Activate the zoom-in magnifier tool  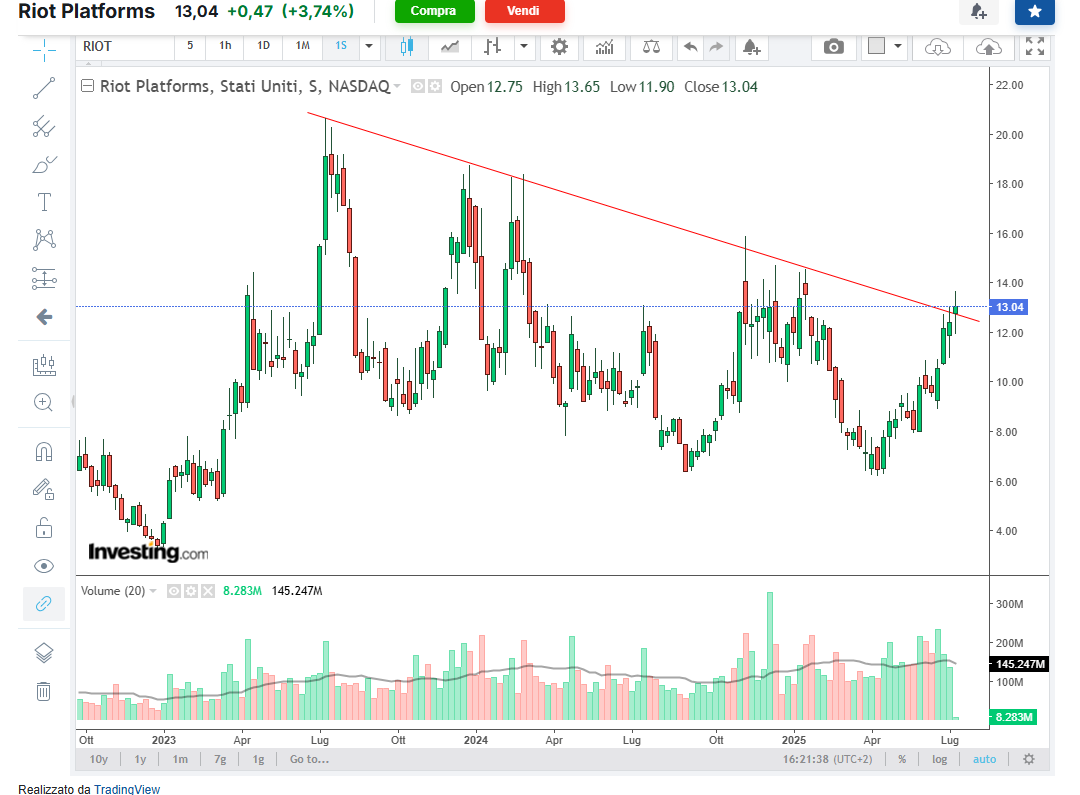click(43, 402)
